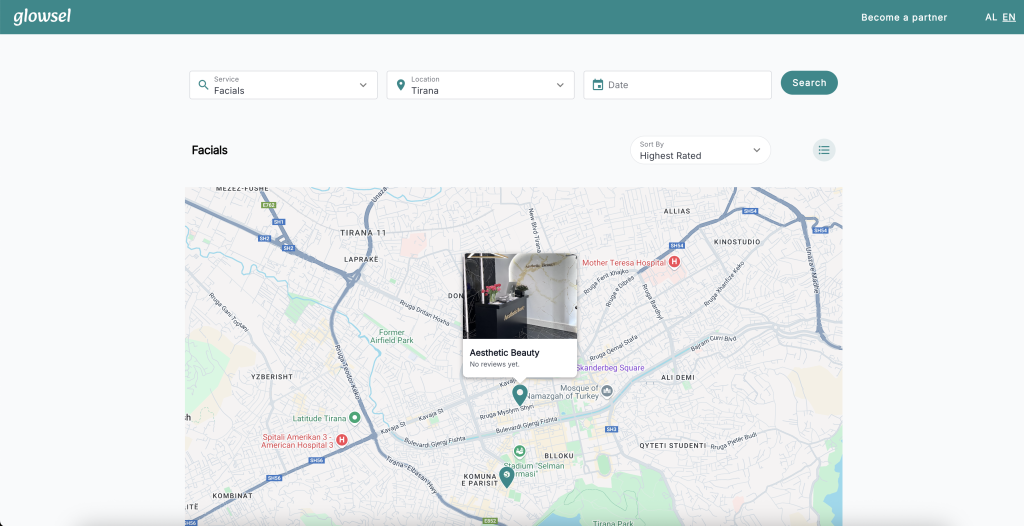Viewport: 1024px width, 526px height.
Task: Click Spitali Amerikan 3 hospital marker icon
Action: click(341, 440)
